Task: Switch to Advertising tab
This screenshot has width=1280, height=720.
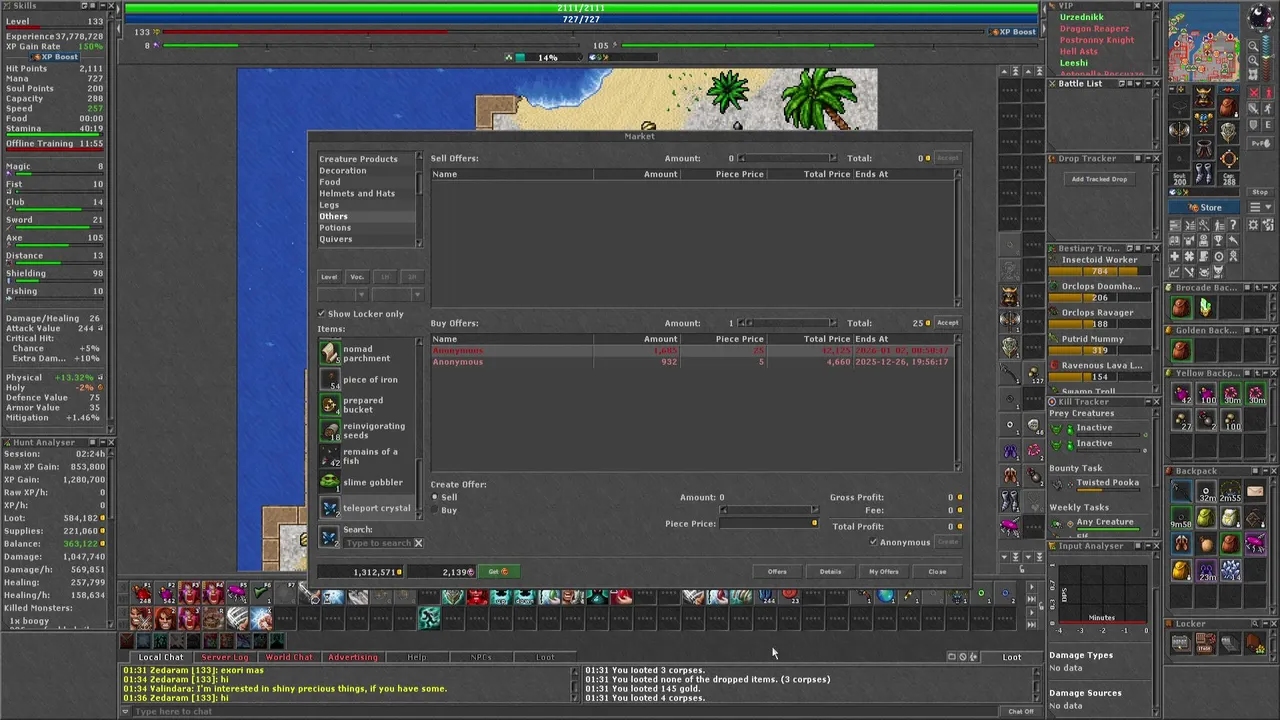Action: (353, 657)
